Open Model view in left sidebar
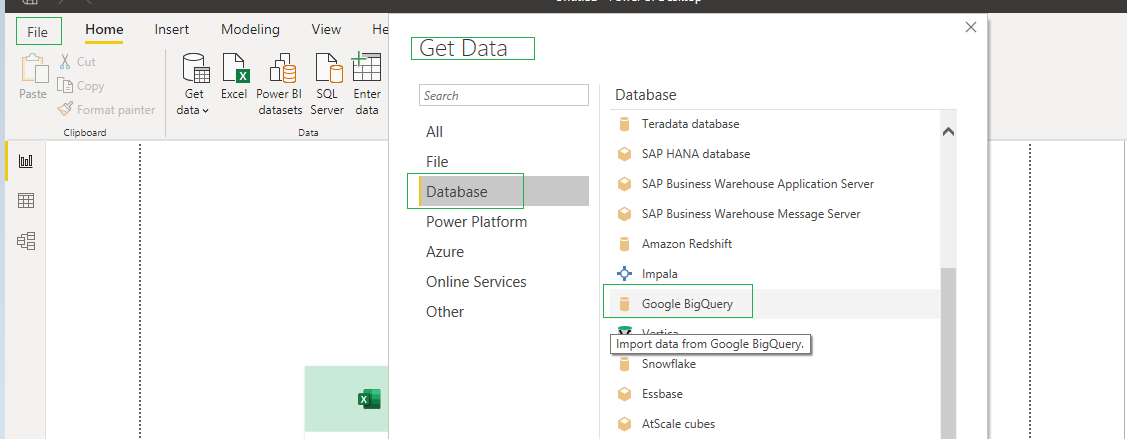This screenshot has width=1127, height=439. point(26,241)
